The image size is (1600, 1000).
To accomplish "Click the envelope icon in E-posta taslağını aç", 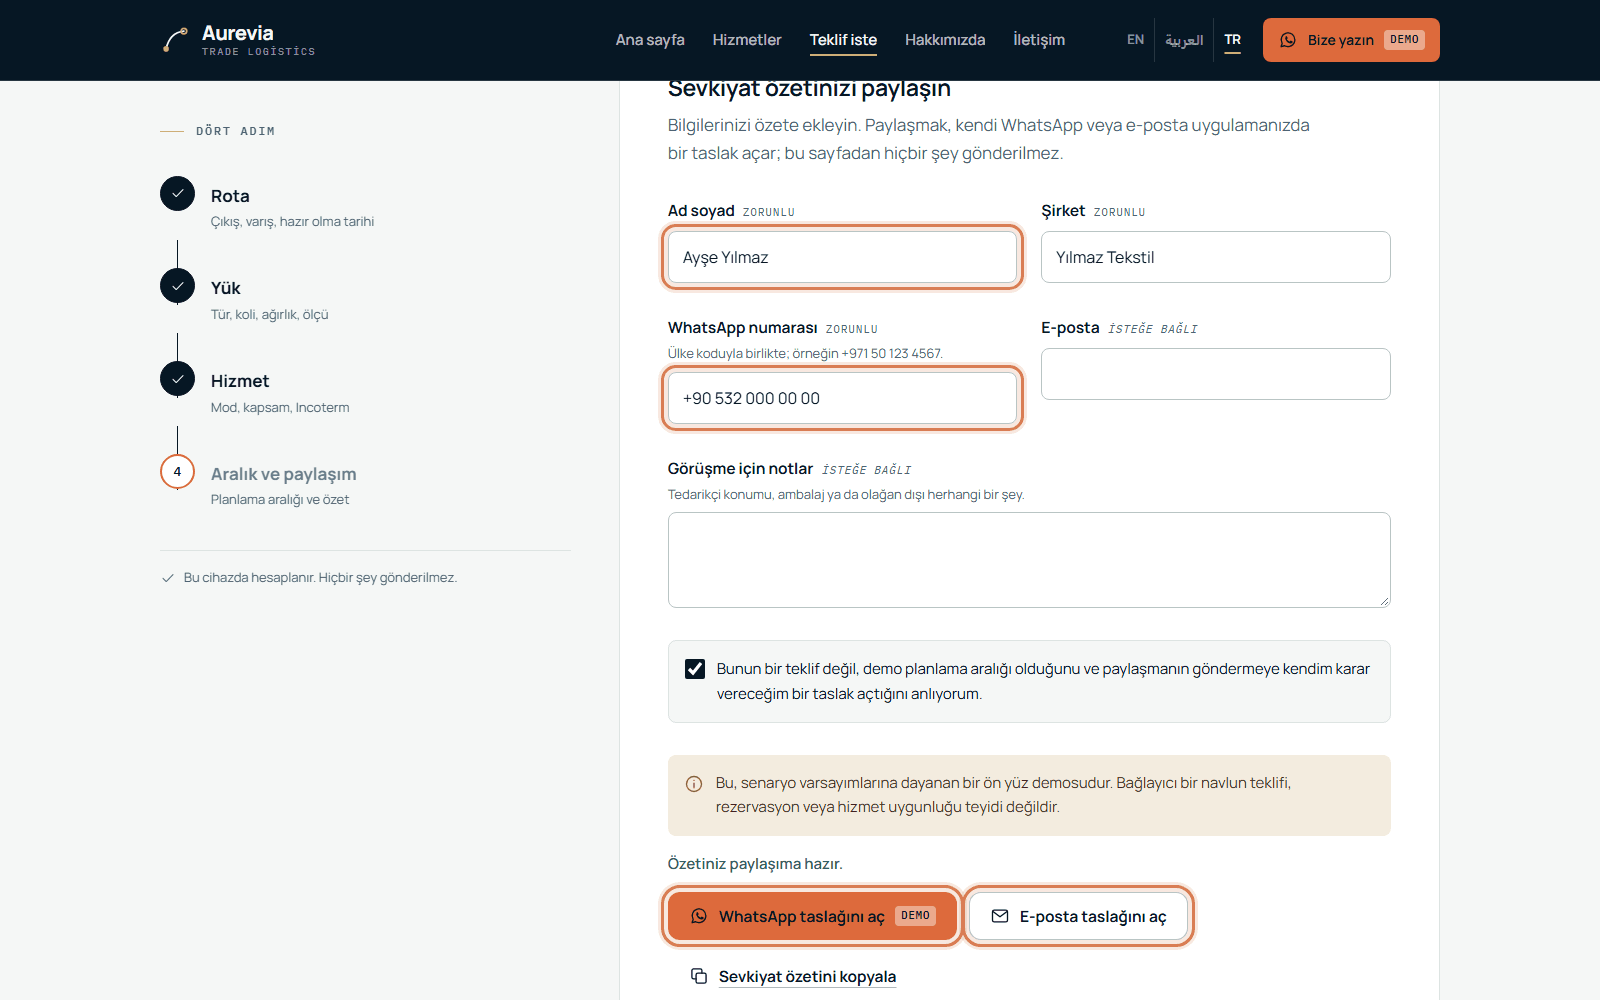I will click(x=1000, y=916).
